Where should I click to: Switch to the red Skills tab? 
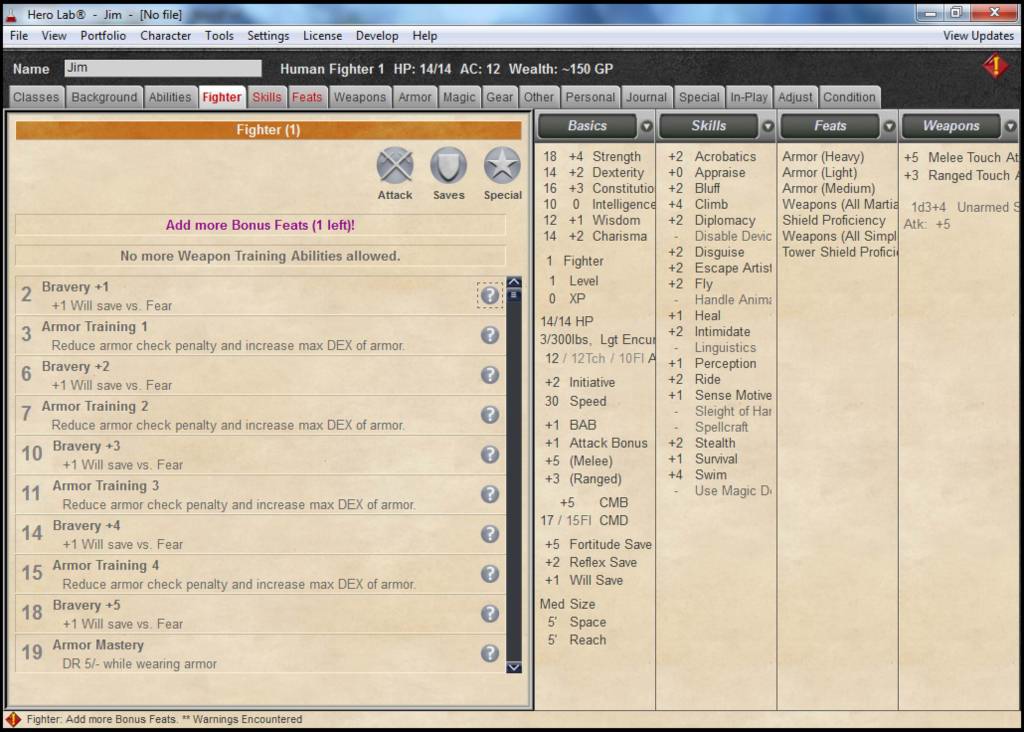[x=266, y=97]
